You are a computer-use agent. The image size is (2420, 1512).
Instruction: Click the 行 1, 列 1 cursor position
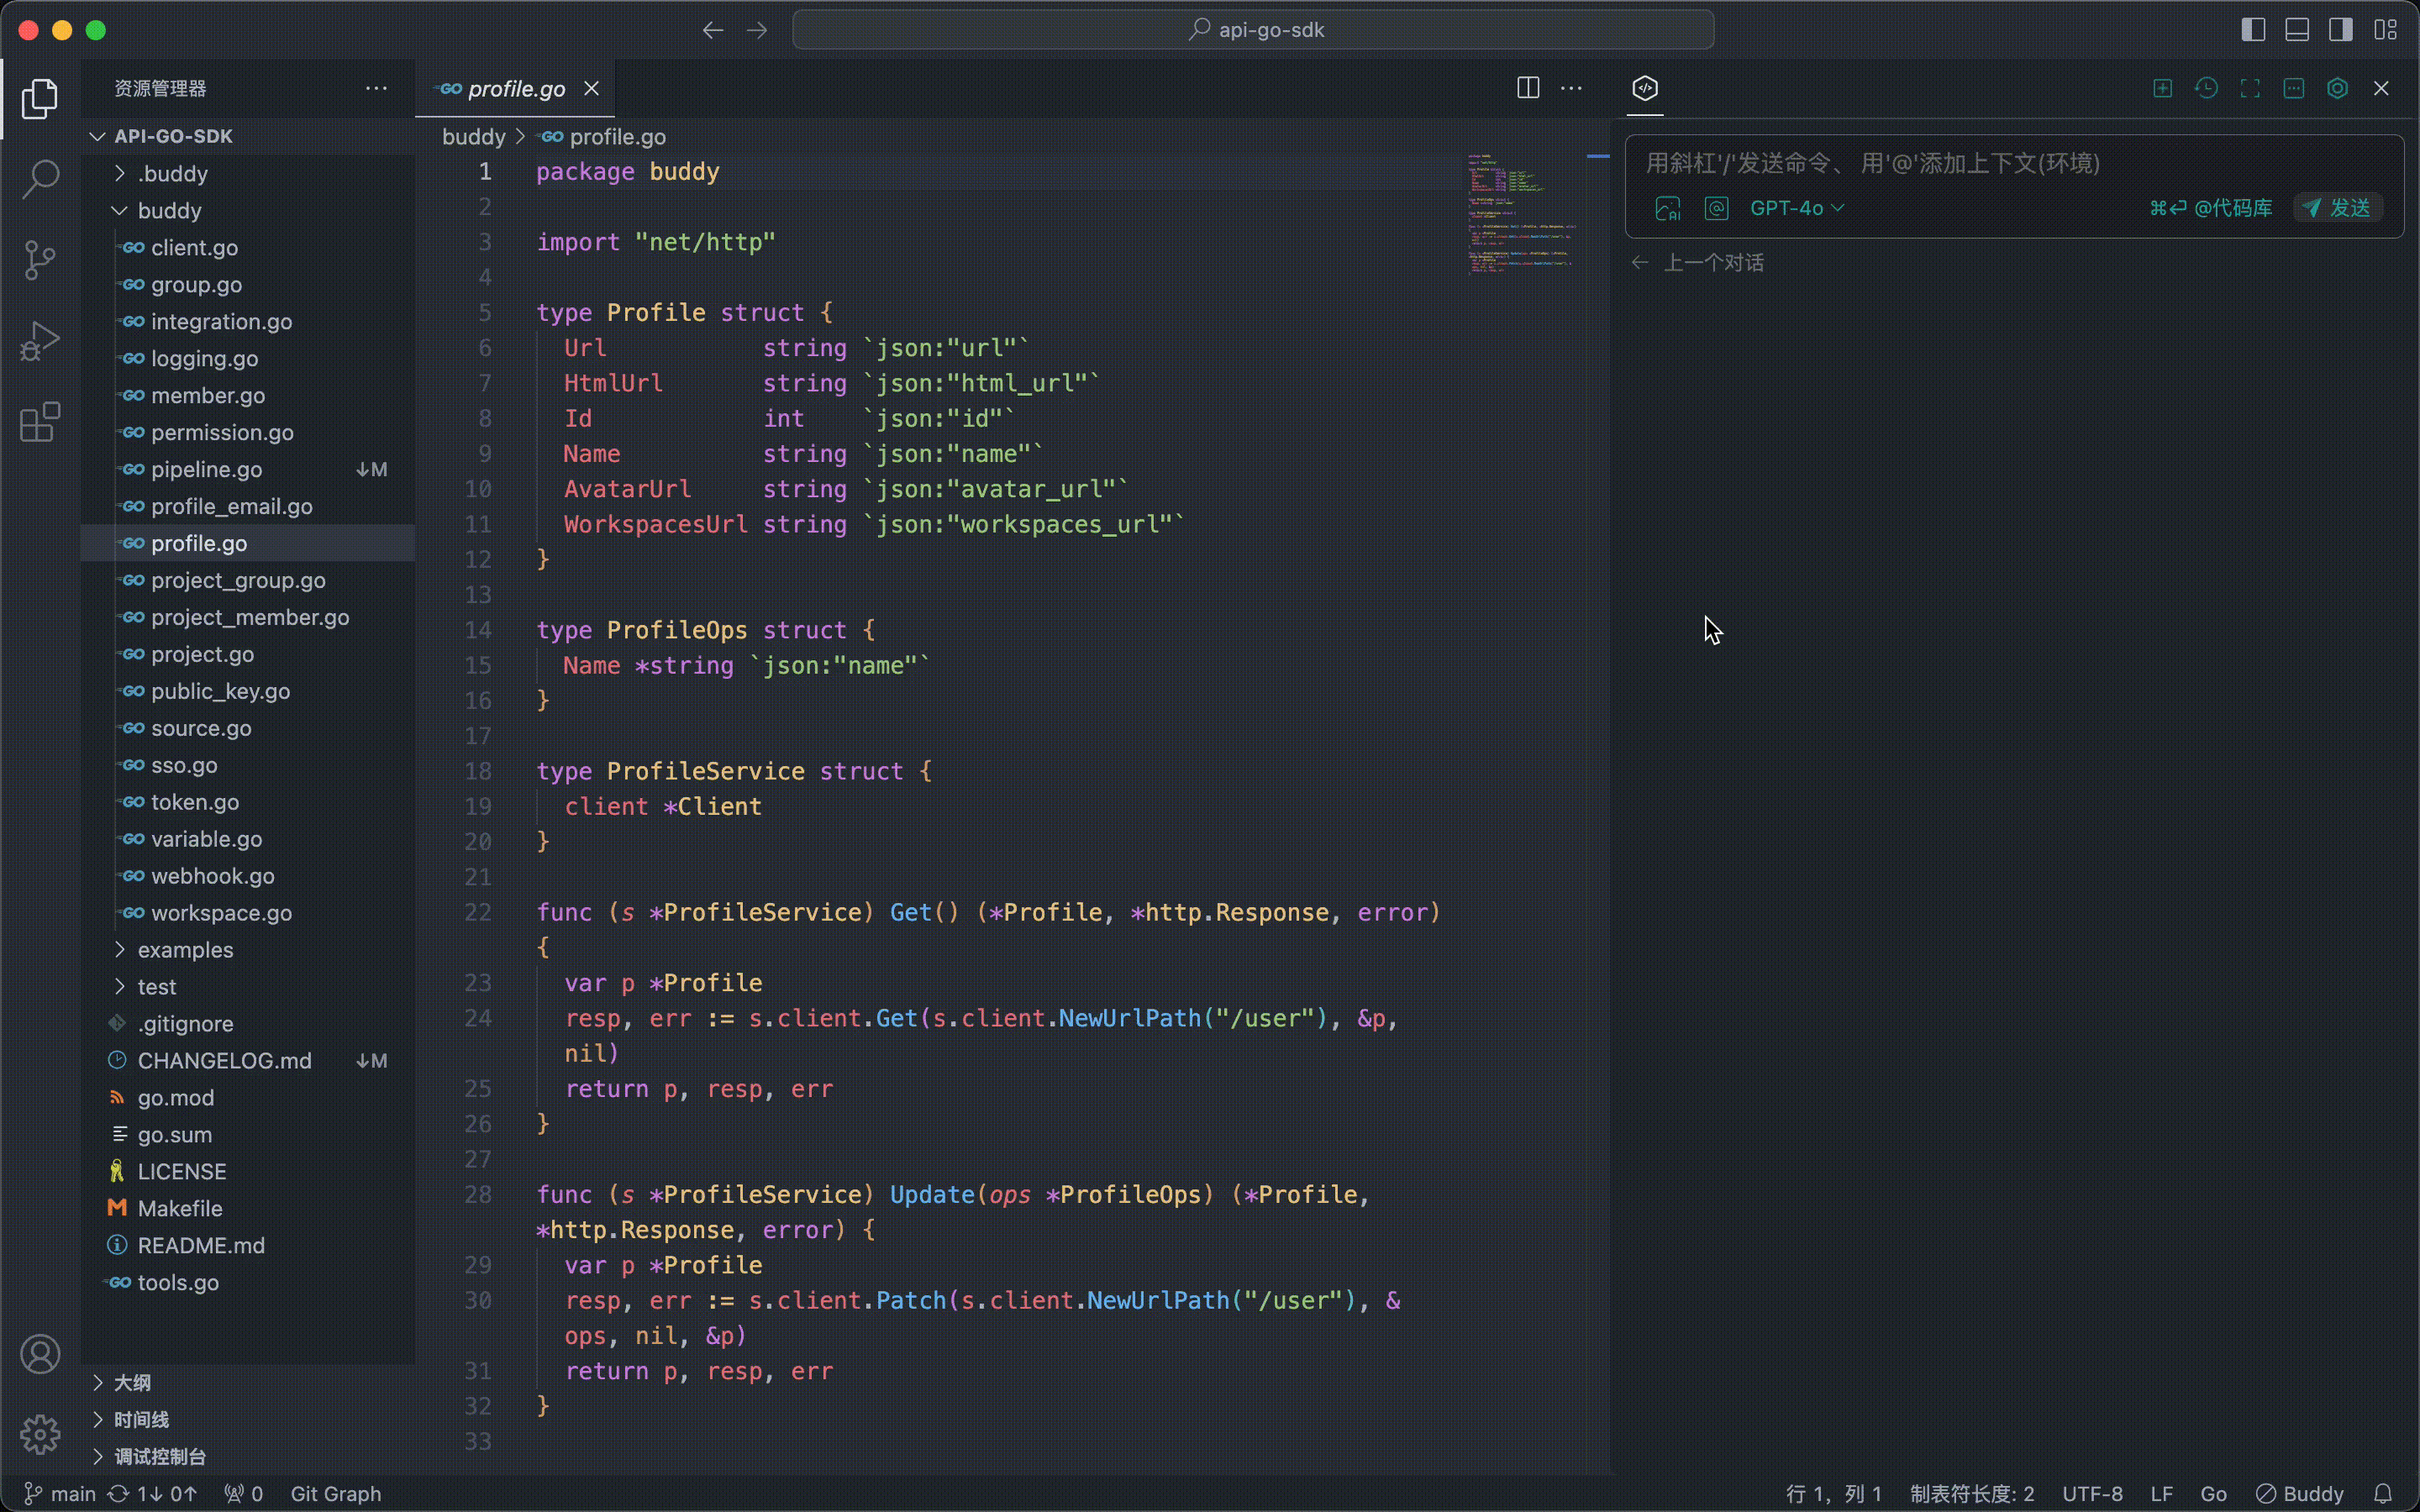click(x=1833, y=1493)
